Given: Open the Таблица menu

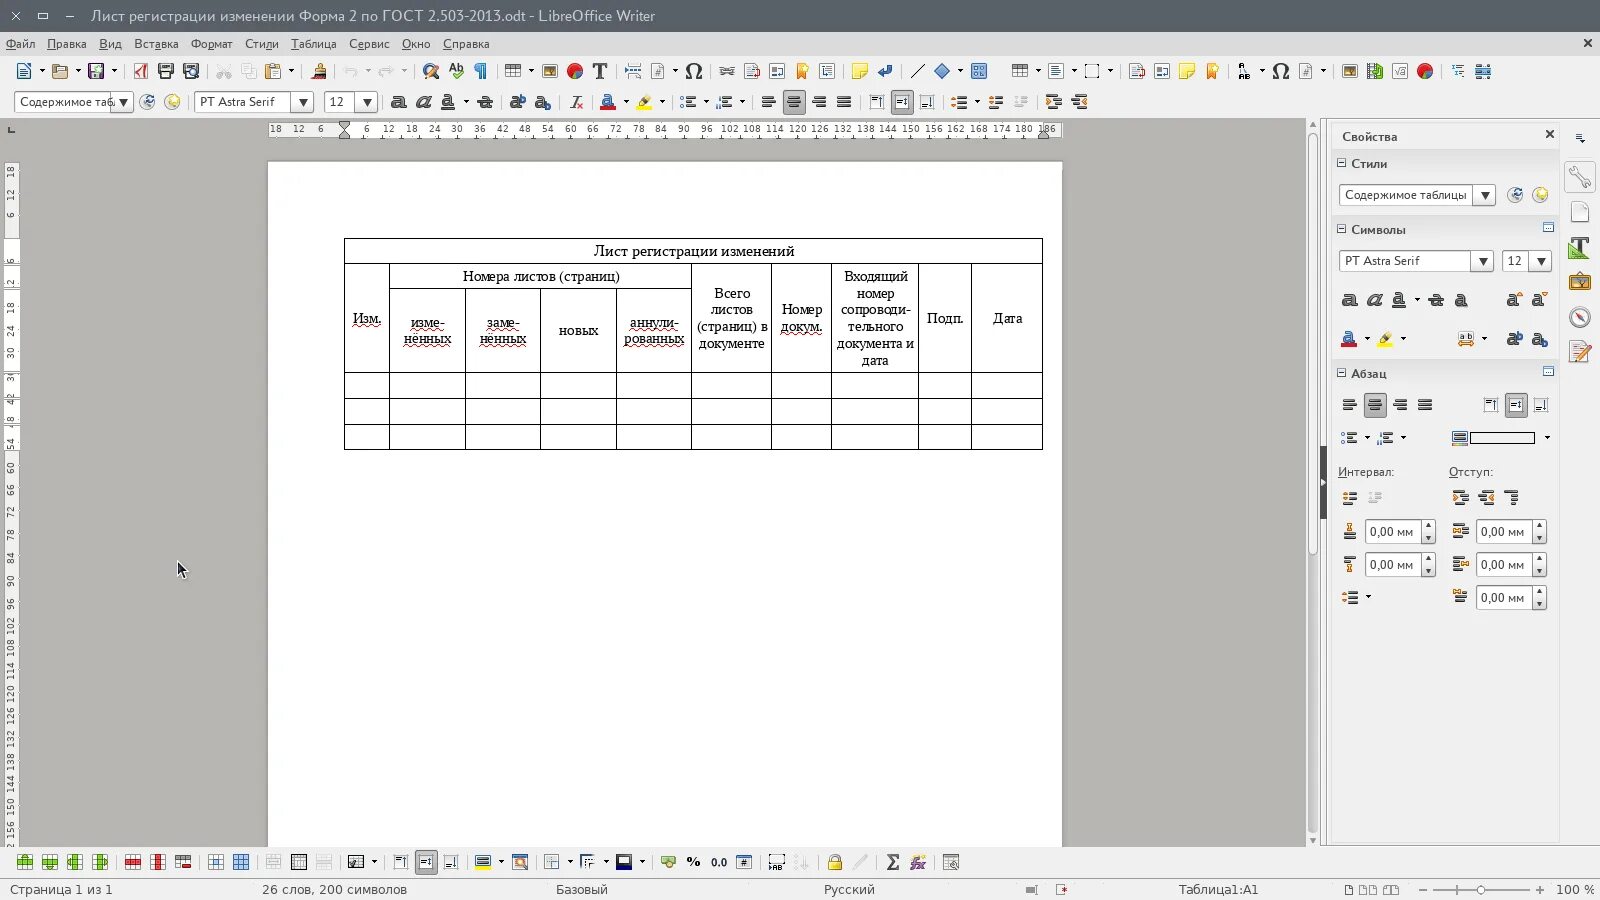Looking at the screenshot, I should (313, 44).
